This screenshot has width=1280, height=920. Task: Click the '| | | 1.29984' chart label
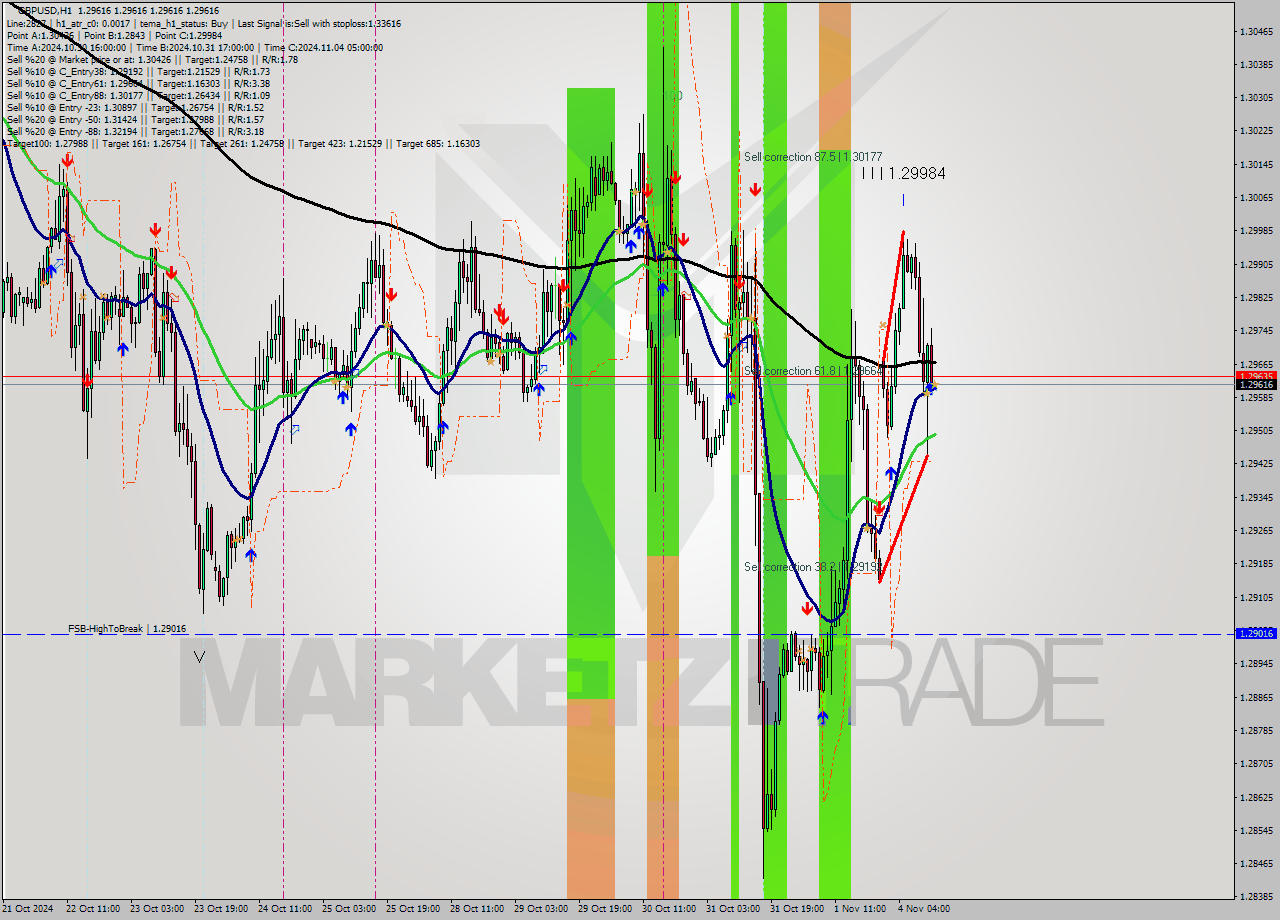(x=904, y=174)
